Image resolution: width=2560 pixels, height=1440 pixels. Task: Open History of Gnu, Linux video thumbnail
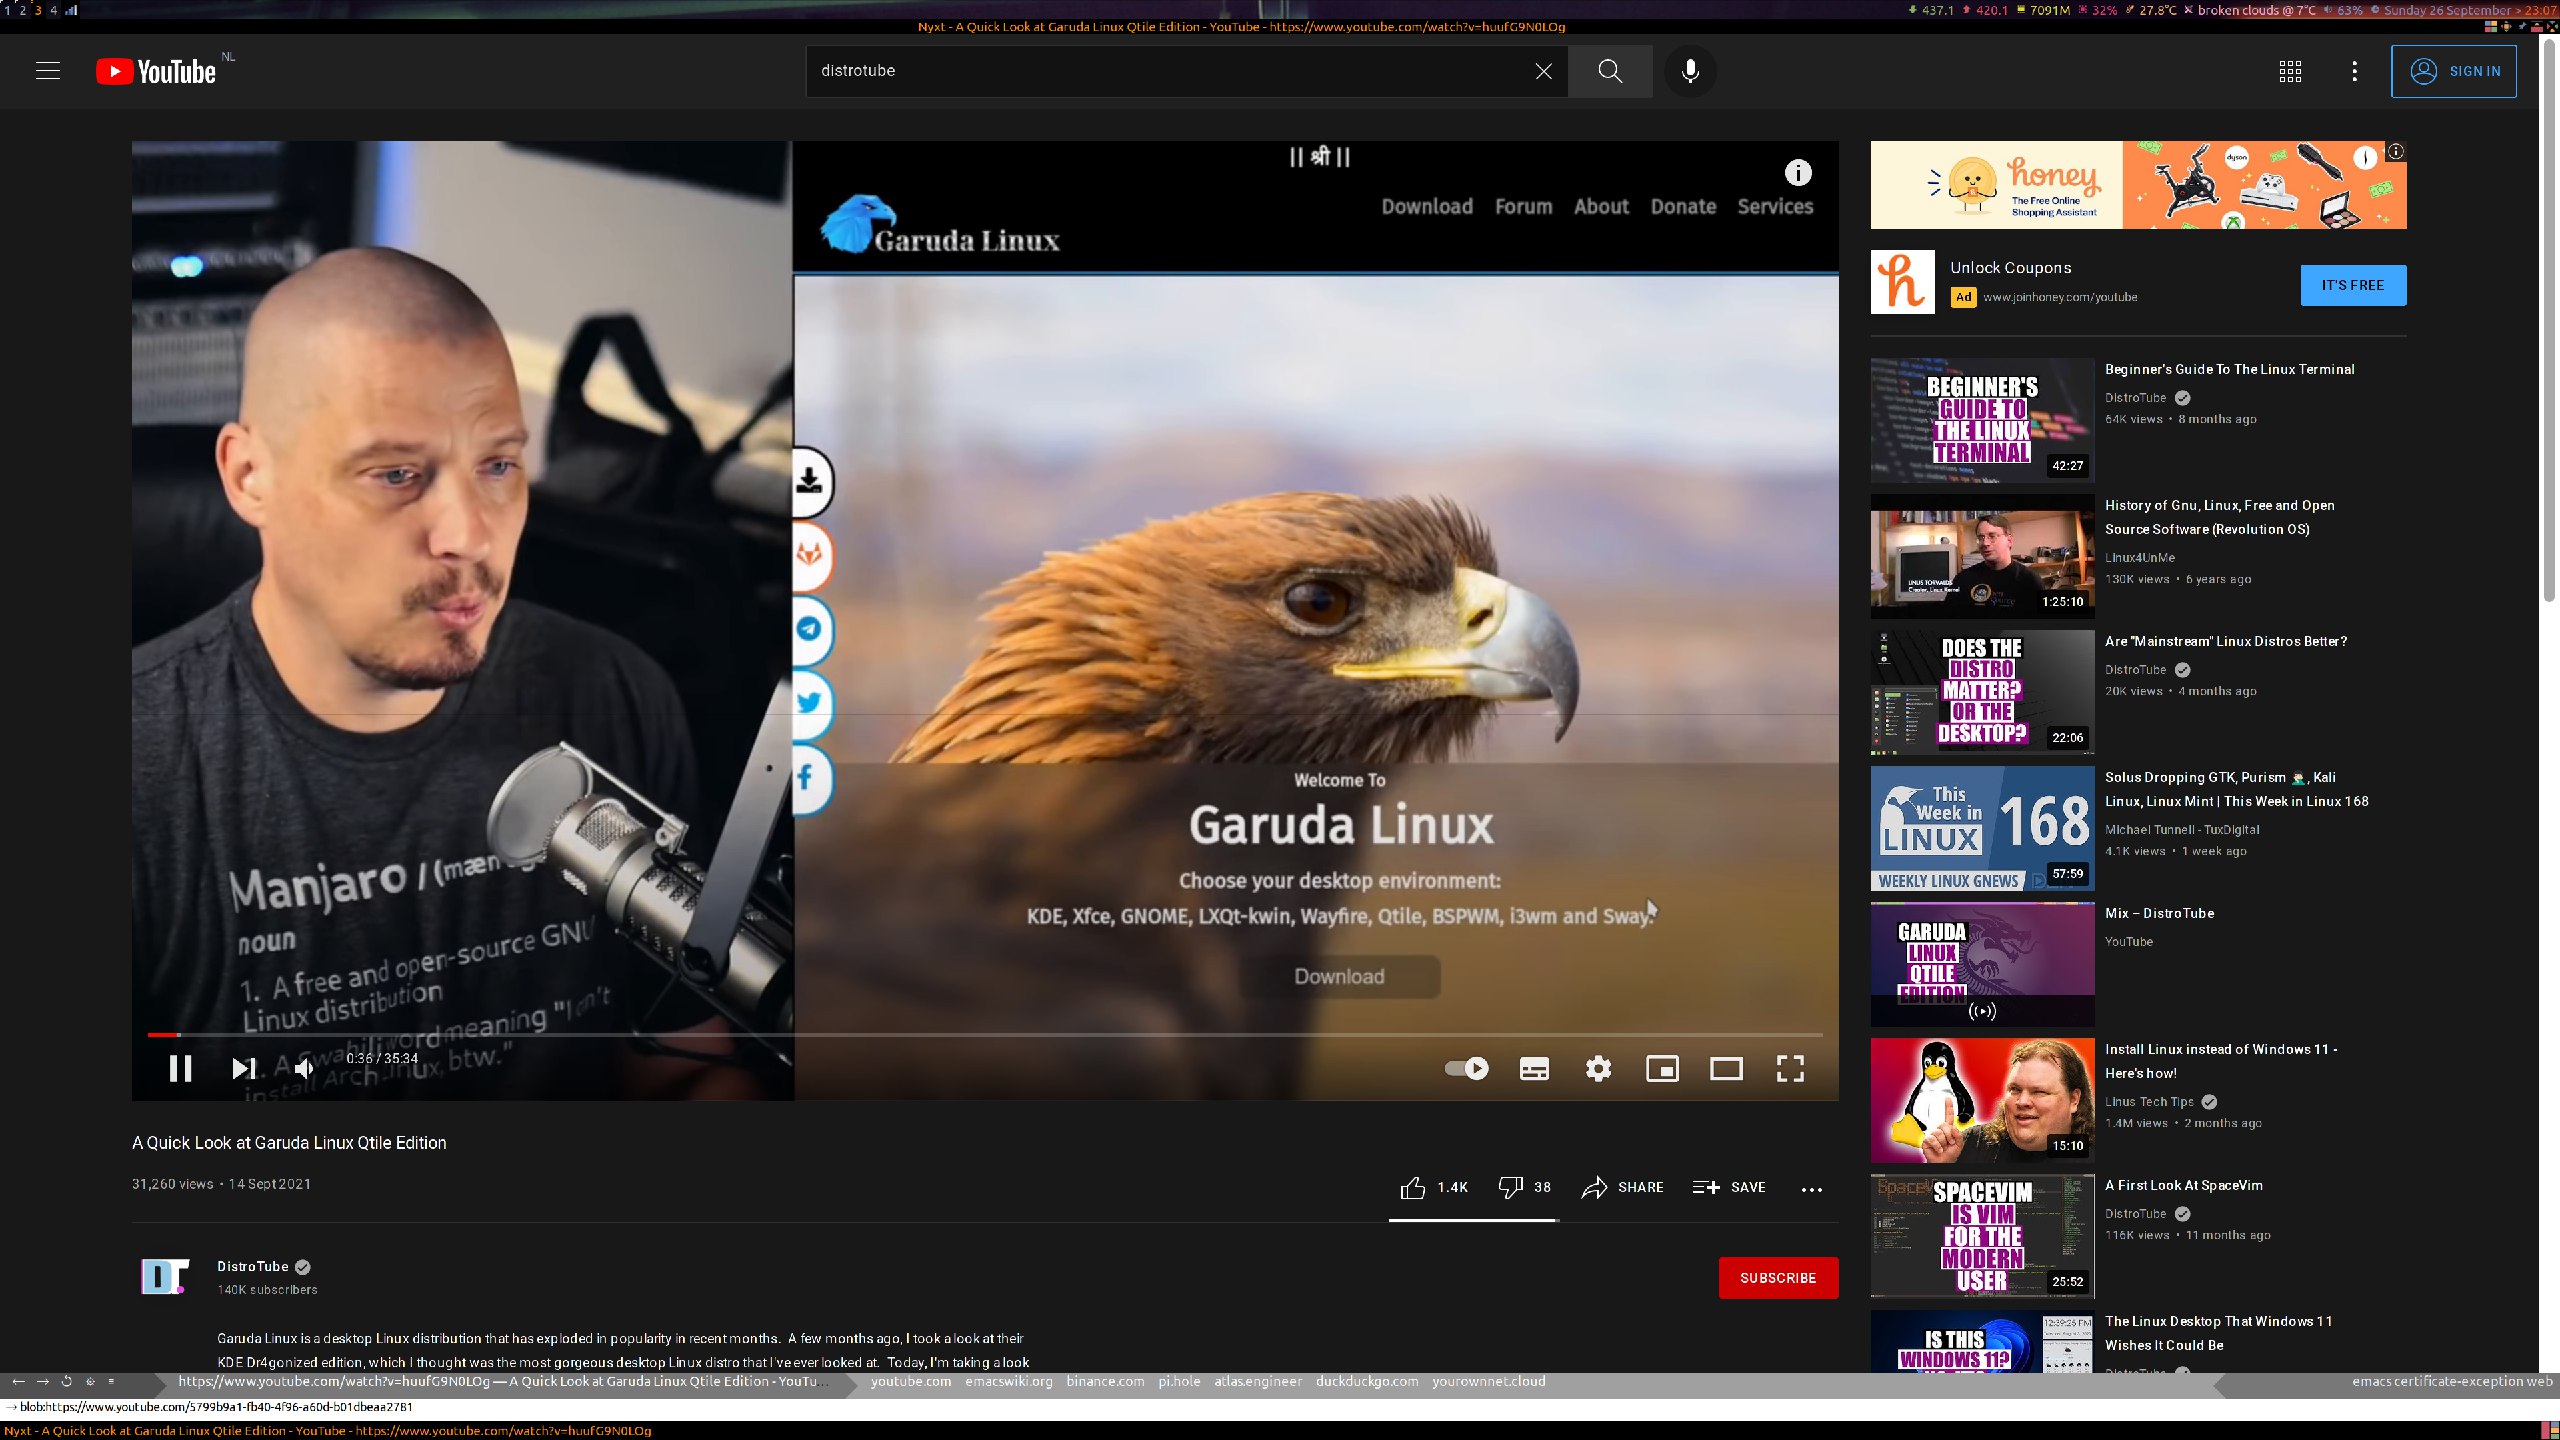pos(1982,556)
